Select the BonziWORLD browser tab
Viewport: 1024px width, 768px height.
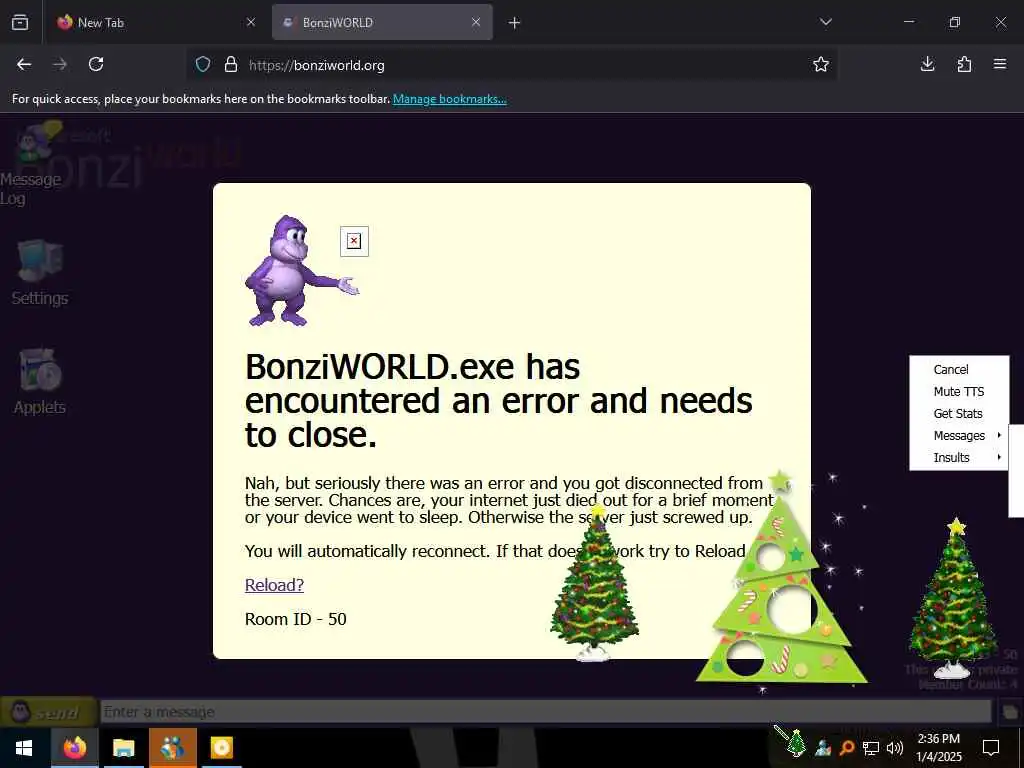[x=382, y=22]
